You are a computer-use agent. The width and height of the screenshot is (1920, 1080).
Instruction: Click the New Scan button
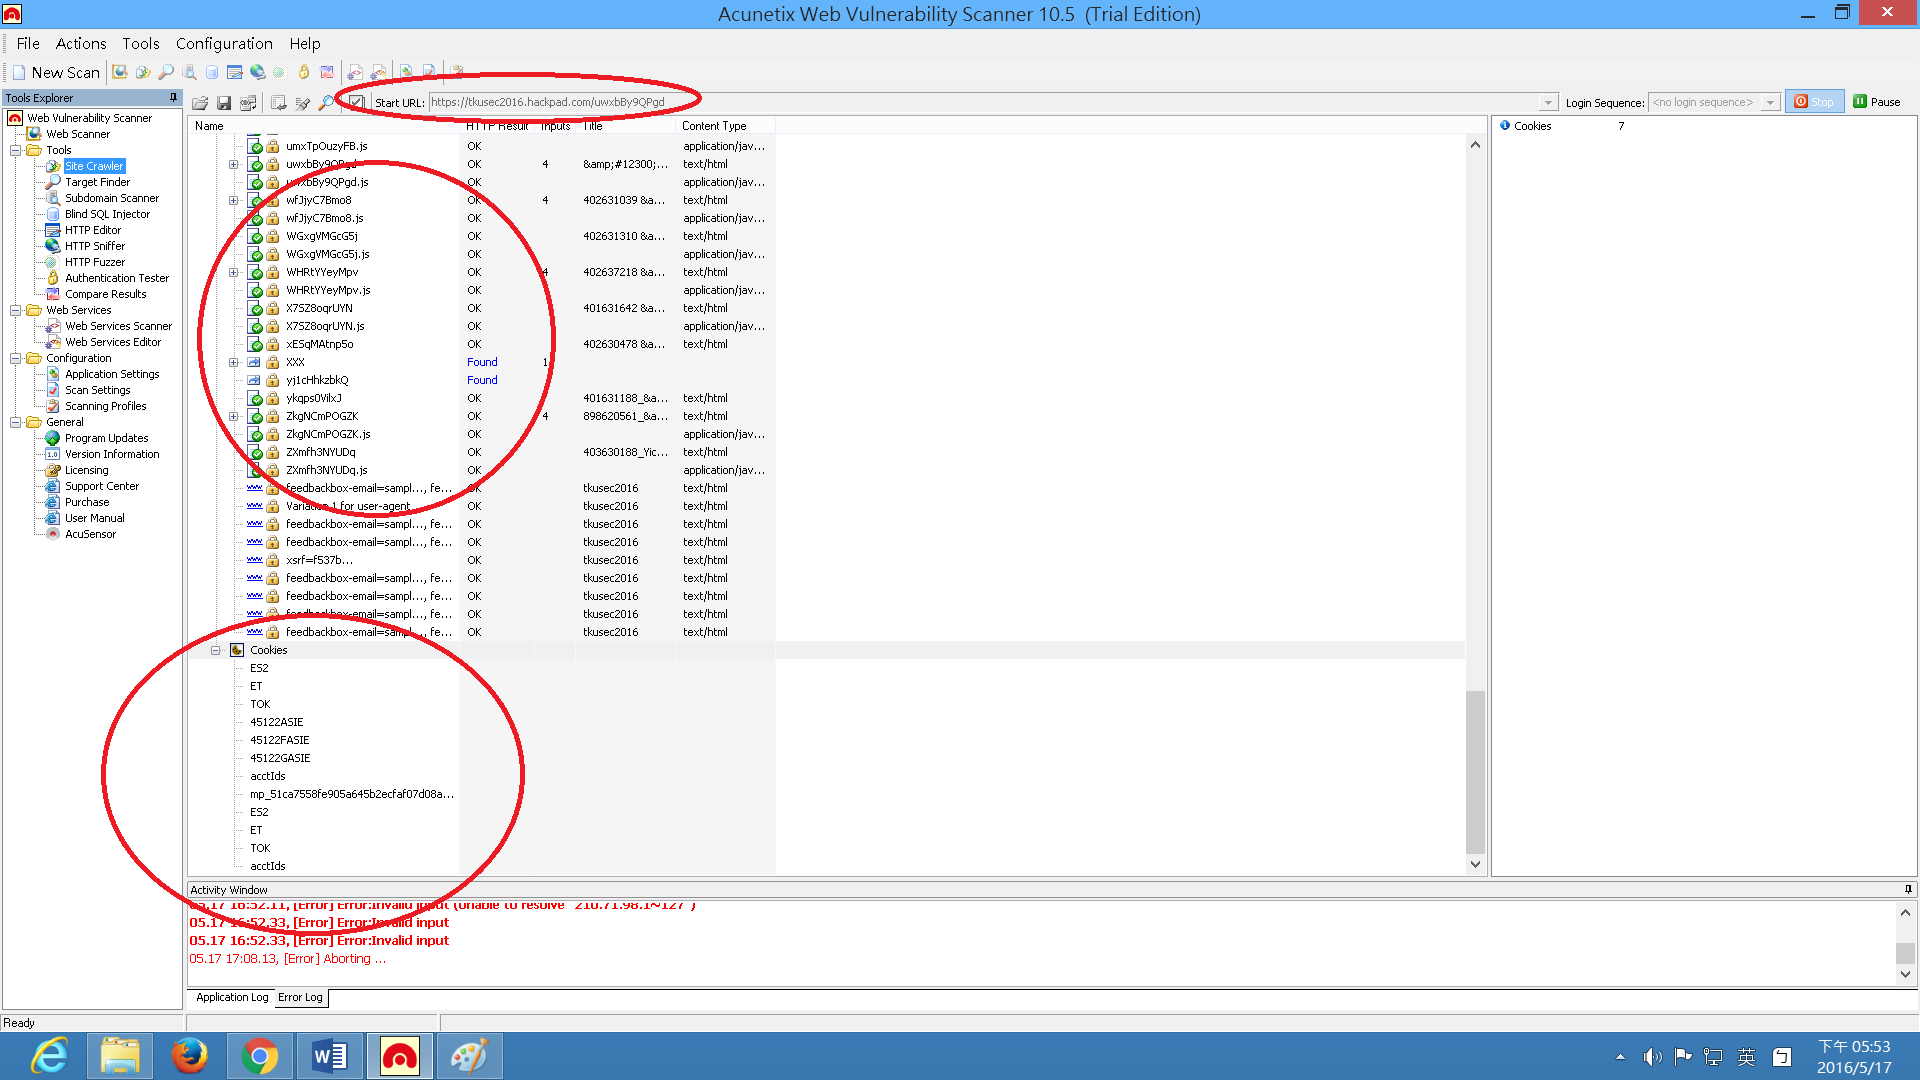pos(56,72)
